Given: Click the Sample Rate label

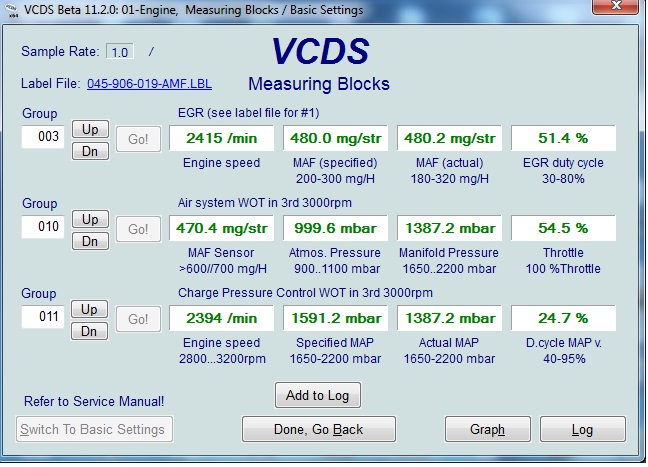Looking at the screenshot, I should coord(60,51).
